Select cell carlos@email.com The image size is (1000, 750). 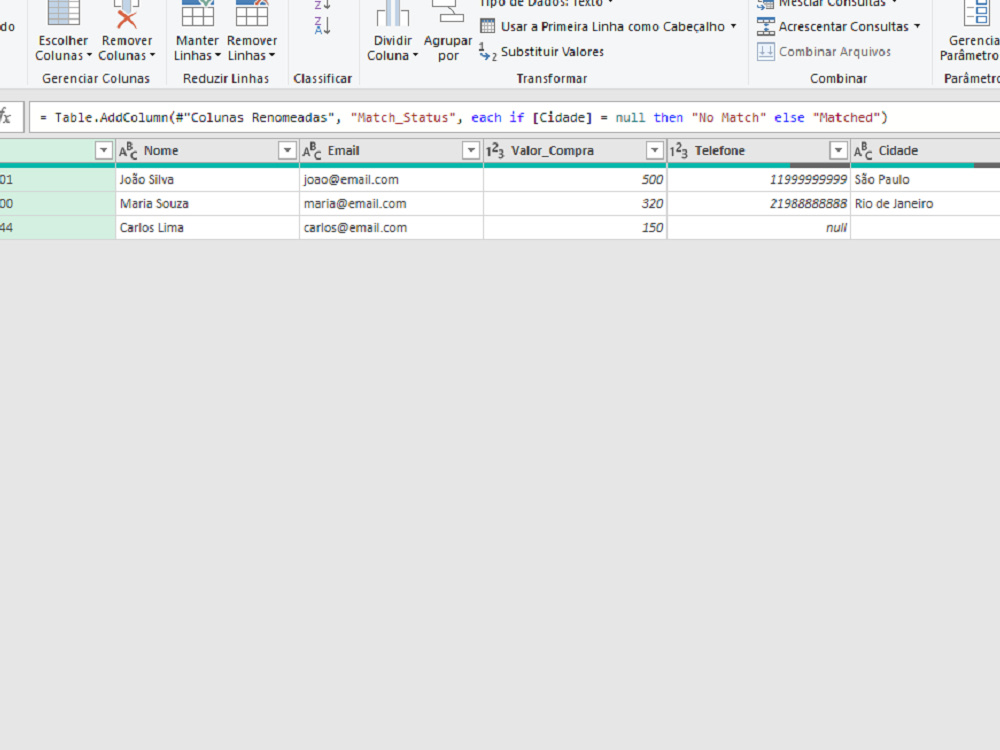pyautogui.click(x=391, y=228)
